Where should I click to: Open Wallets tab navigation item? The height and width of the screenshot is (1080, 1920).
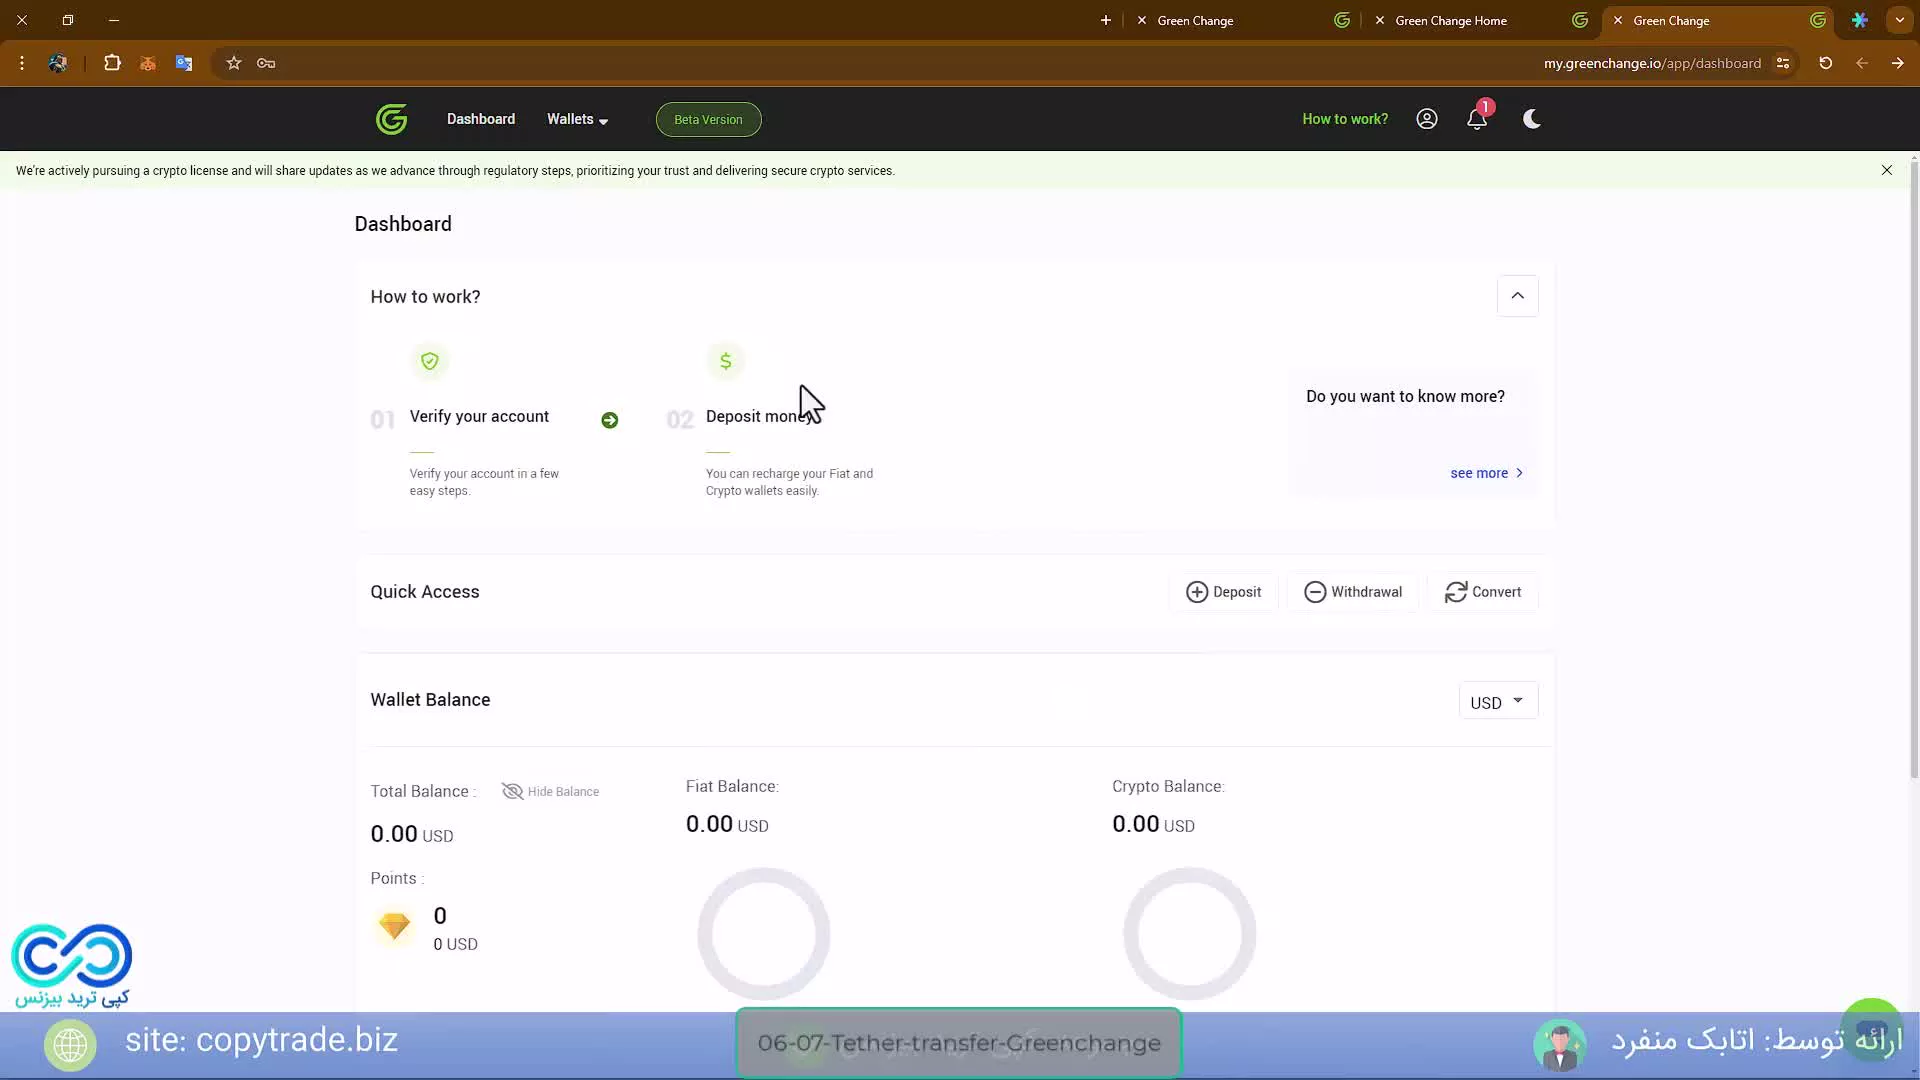pos(576,119)
